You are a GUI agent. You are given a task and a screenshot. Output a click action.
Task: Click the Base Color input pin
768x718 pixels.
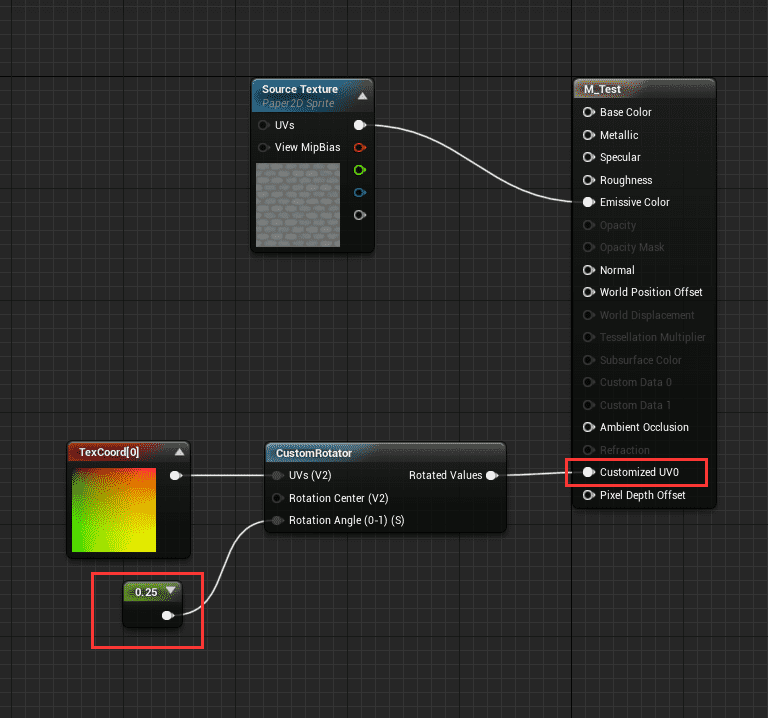pos(589,112)
